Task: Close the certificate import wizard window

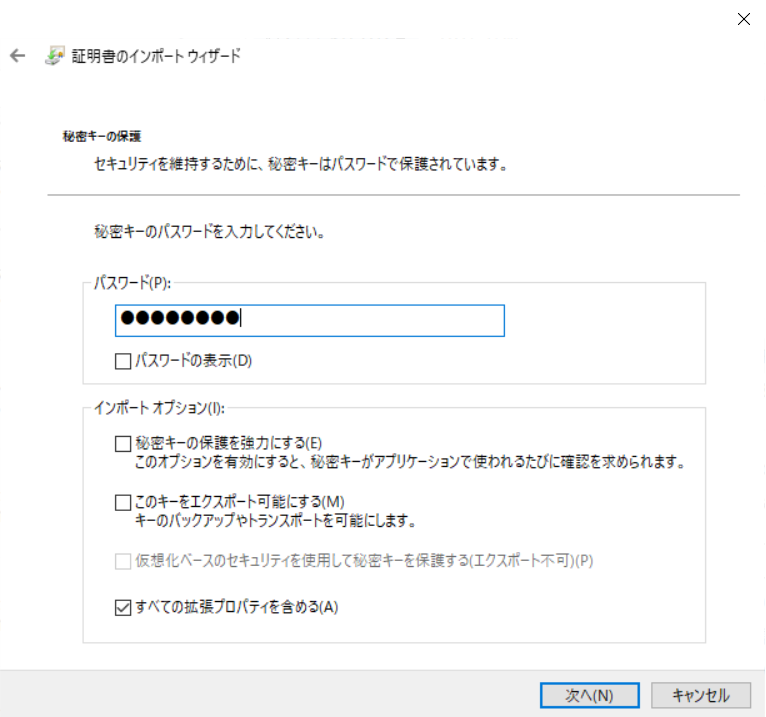Action: [x=743, y=19]
